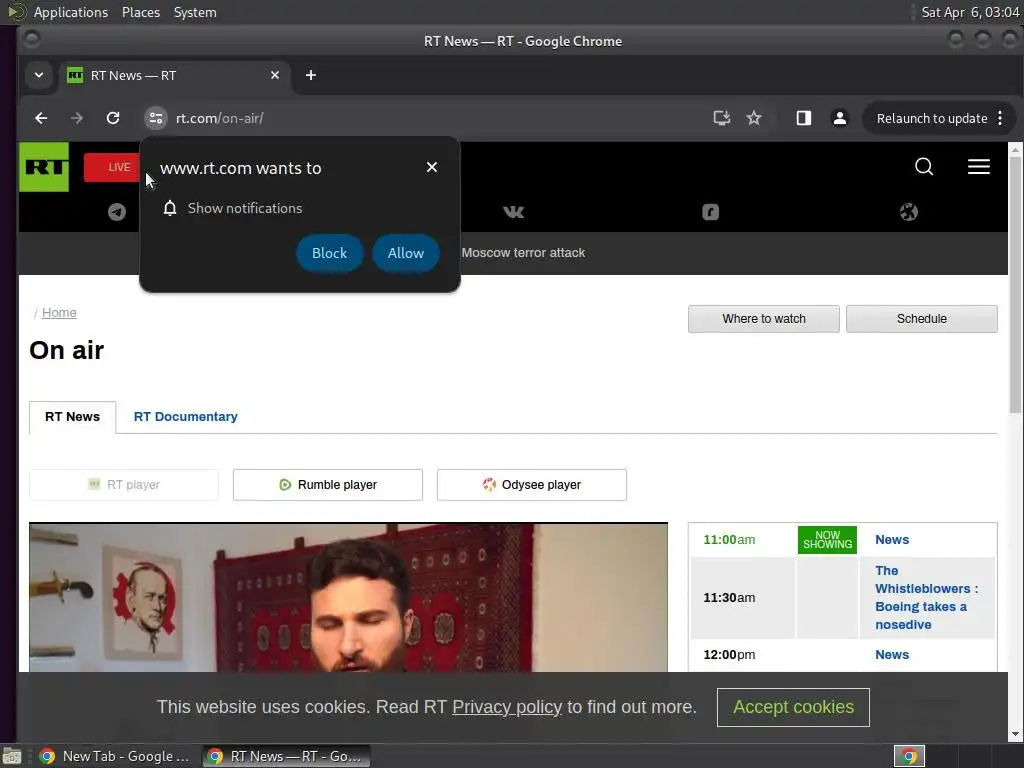1024x768 pixels.
Task: Toggle the Chrome side panel
Action: click(803, 118)
